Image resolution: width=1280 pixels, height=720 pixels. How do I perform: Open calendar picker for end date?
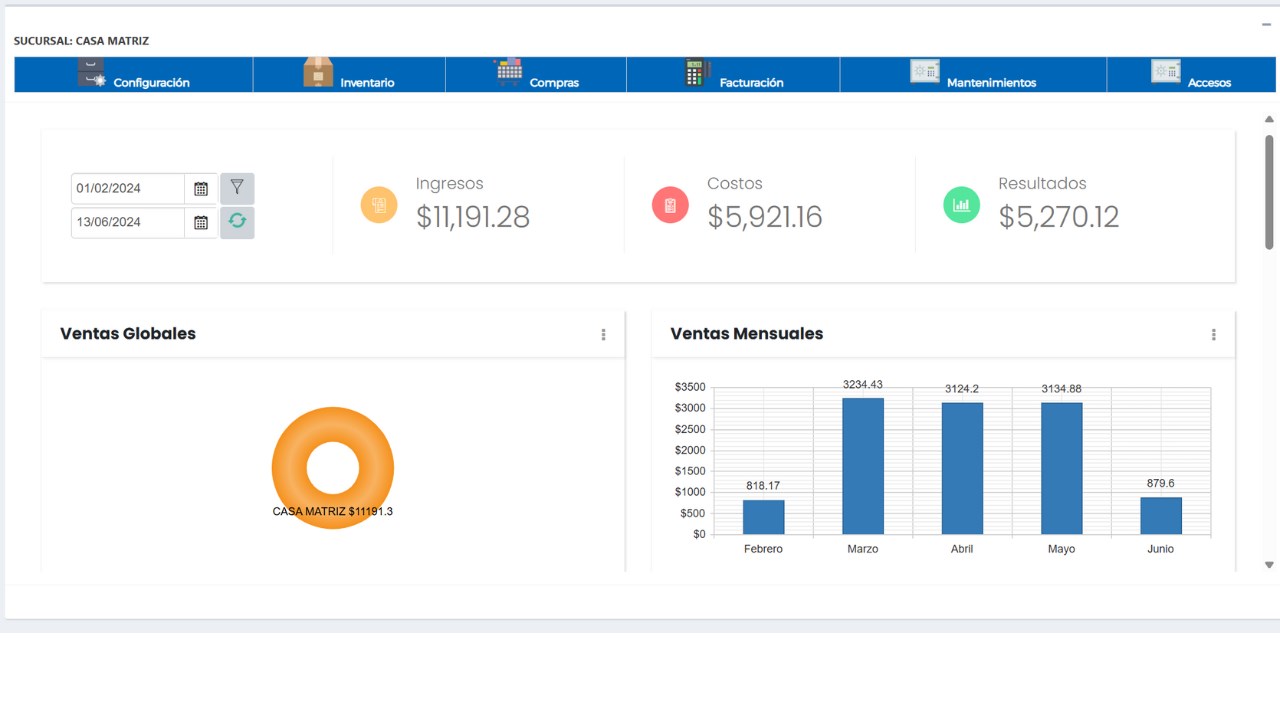pyautogui.click(x=201, y=222)
